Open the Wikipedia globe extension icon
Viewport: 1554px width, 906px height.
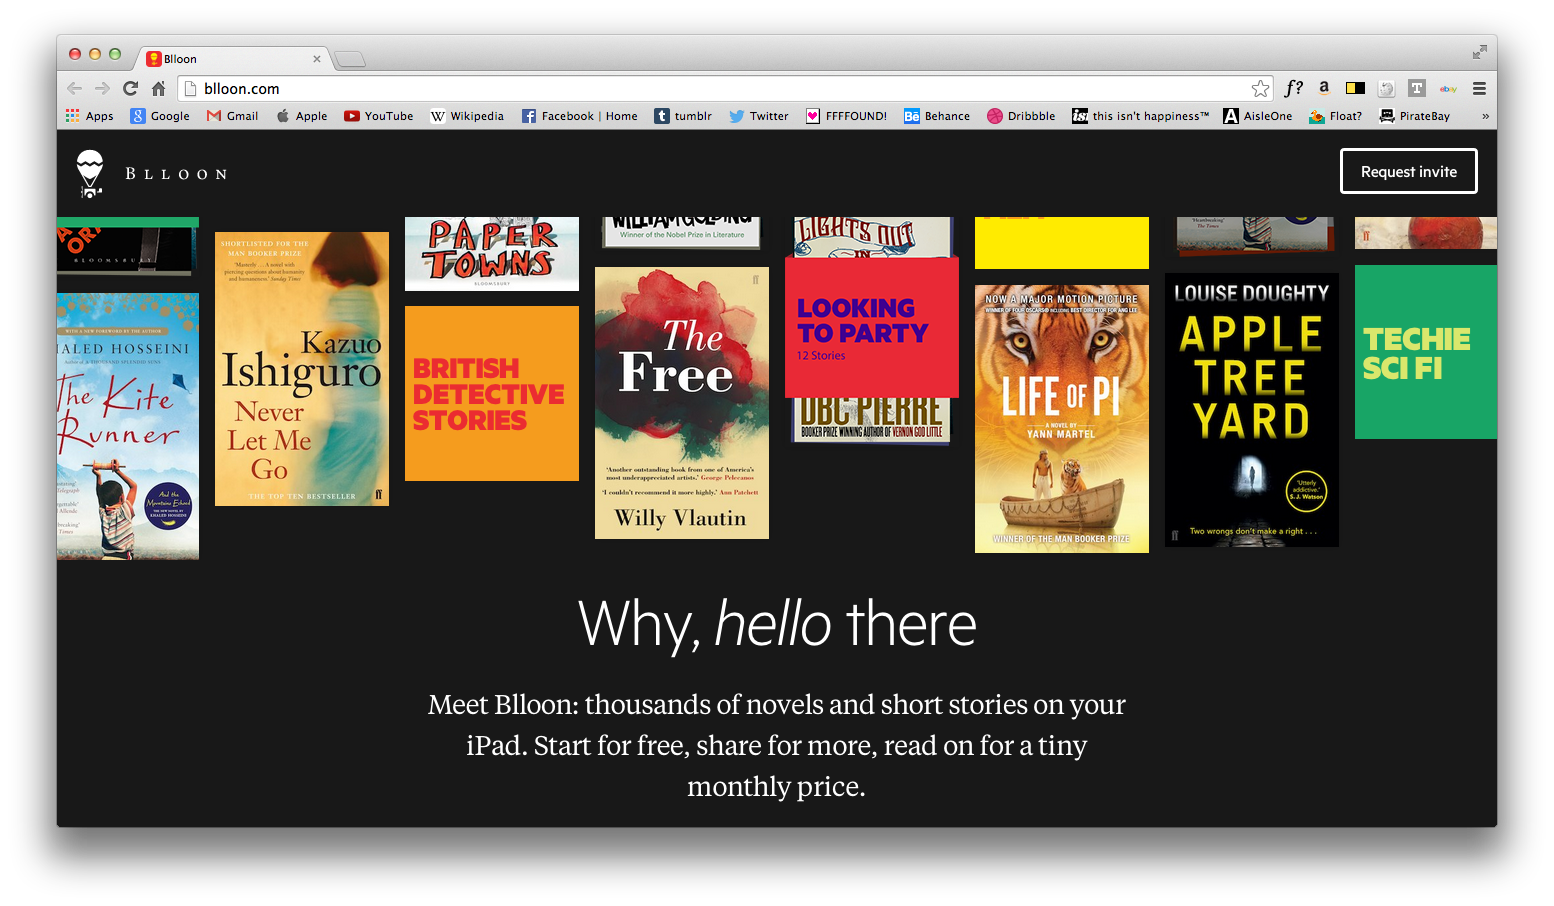(1386, 88)
